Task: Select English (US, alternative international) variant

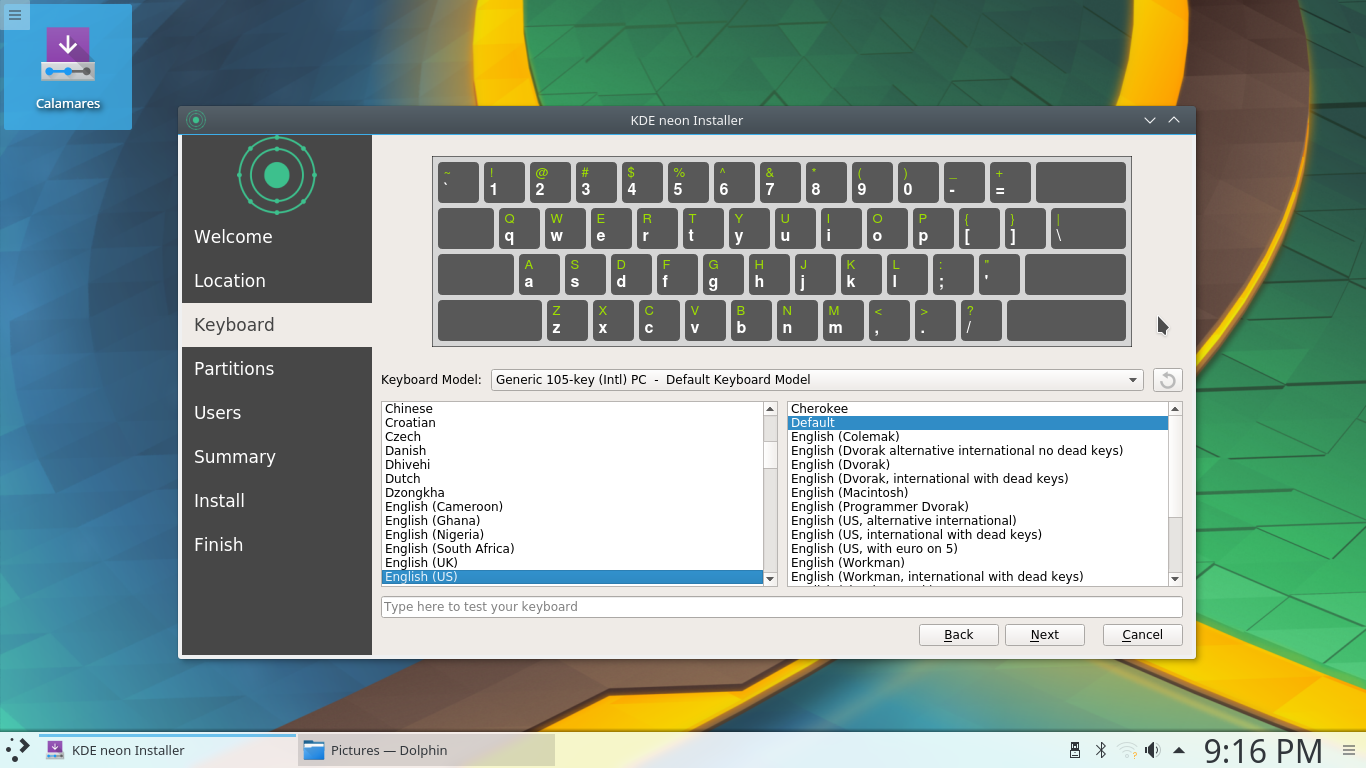Action: (x=978, y=521)
